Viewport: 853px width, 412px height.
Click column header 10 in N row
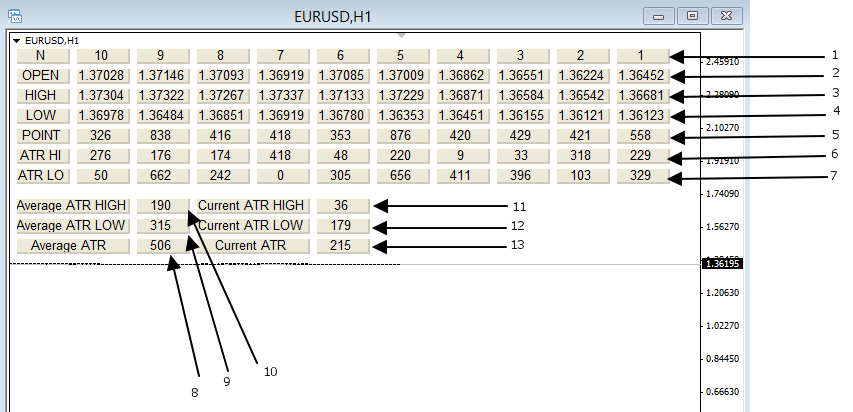[x=103, y=56]
